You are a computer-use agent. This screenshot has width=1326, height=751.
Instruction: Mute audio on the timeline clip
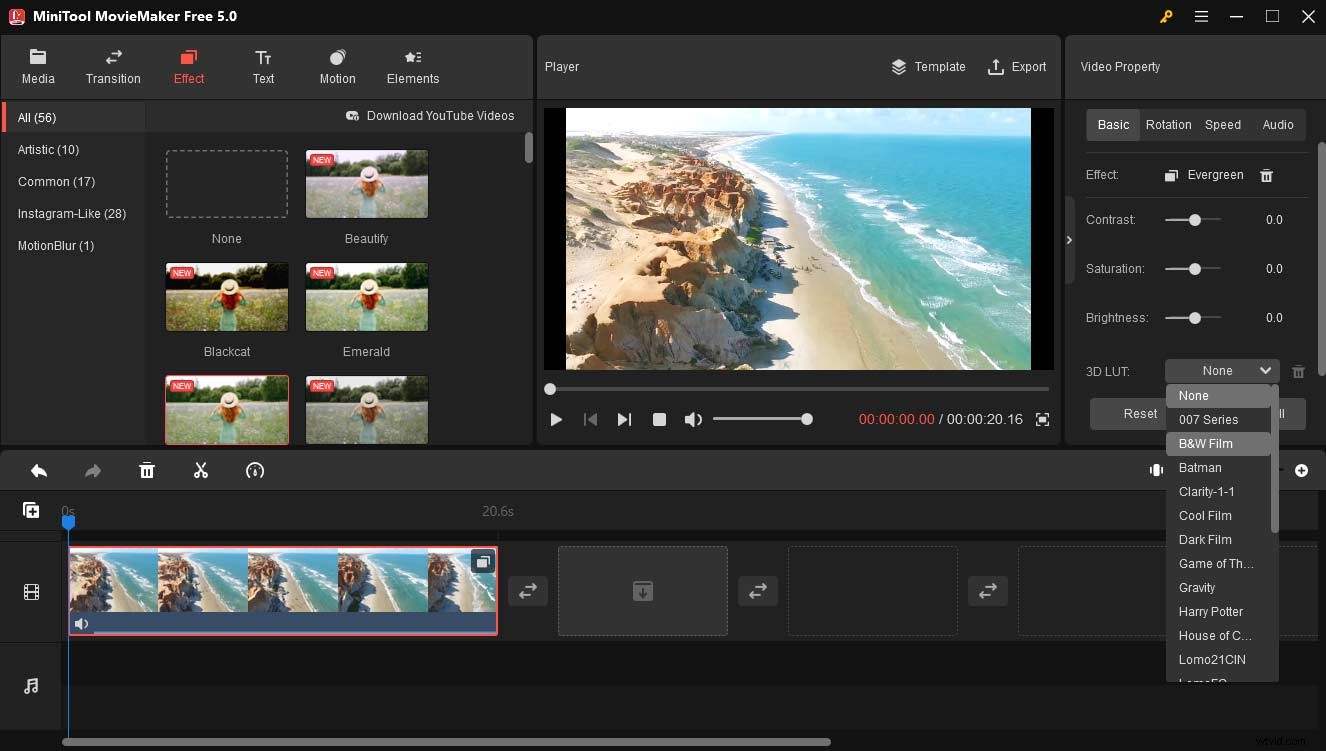81,623
